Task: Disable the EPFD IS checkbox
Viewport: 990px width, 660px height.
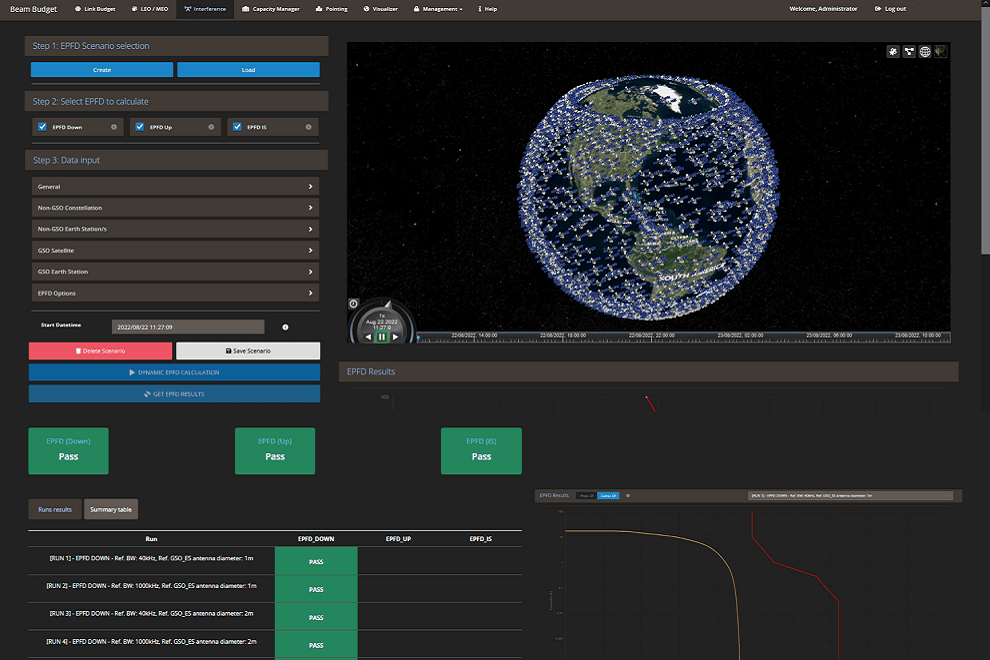Action: pos(237,127)
